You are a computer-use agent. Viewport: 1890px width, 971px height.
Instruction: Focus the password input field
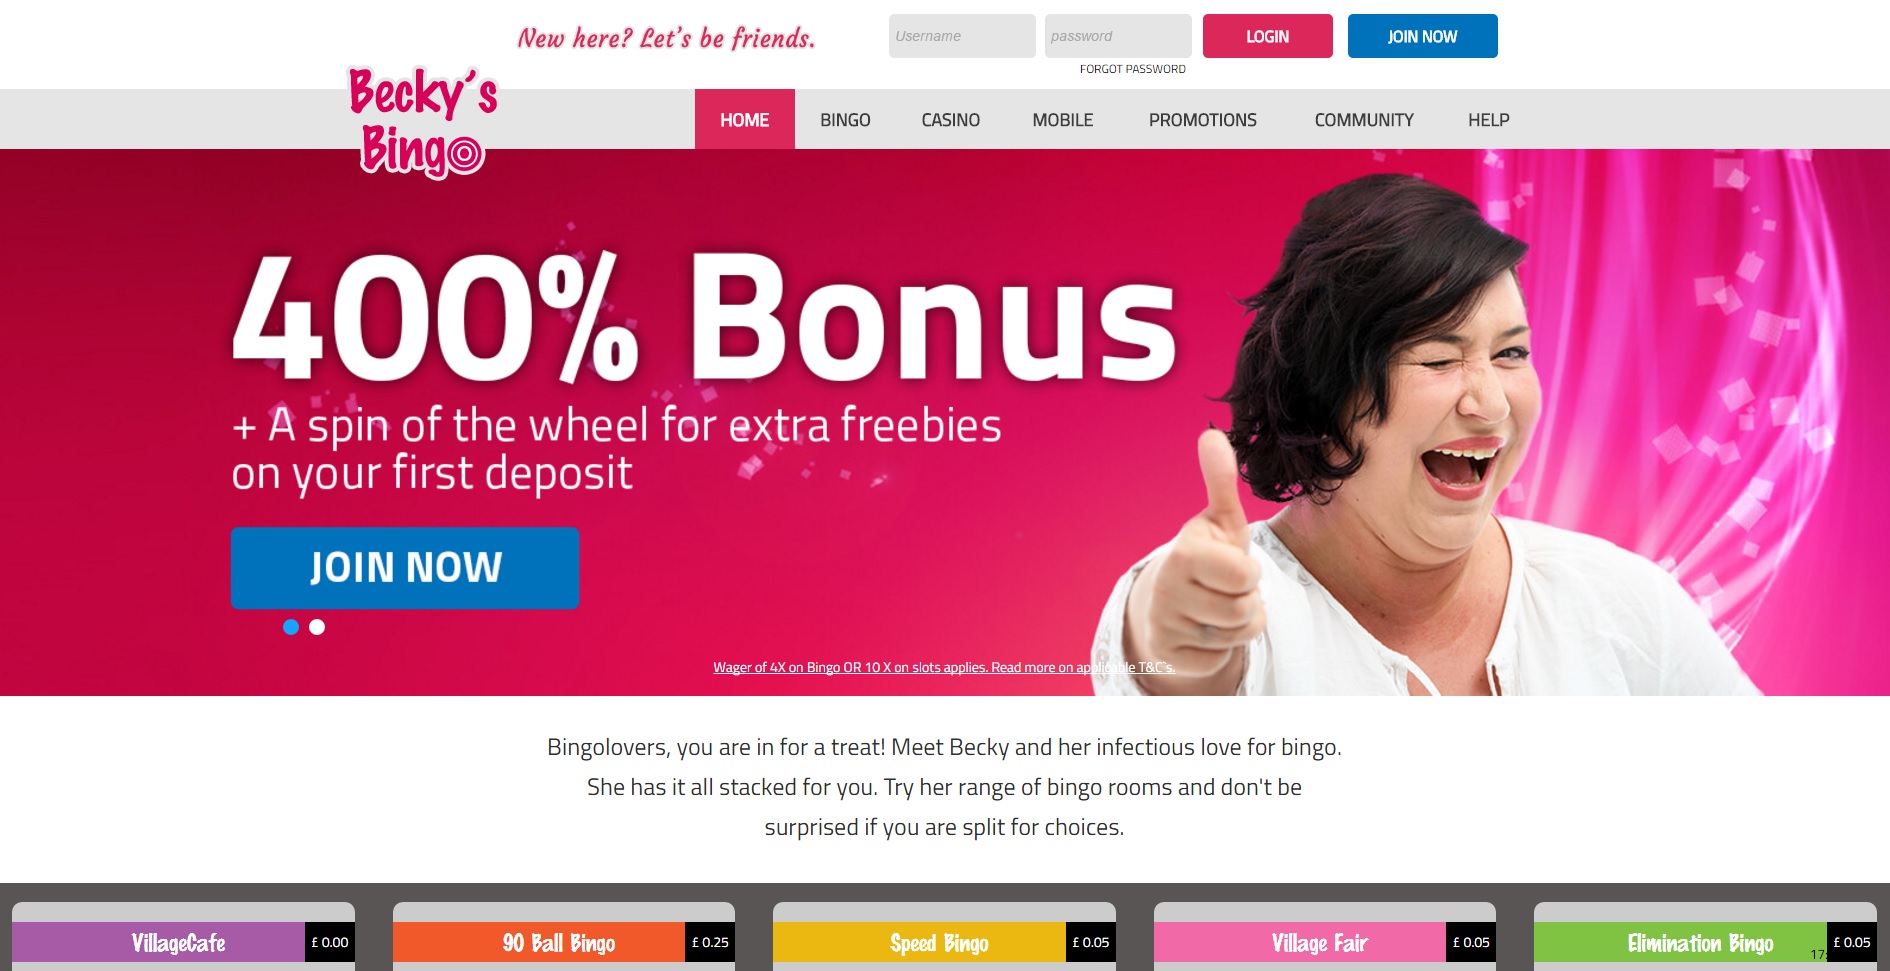click(x=1118, y=36)
